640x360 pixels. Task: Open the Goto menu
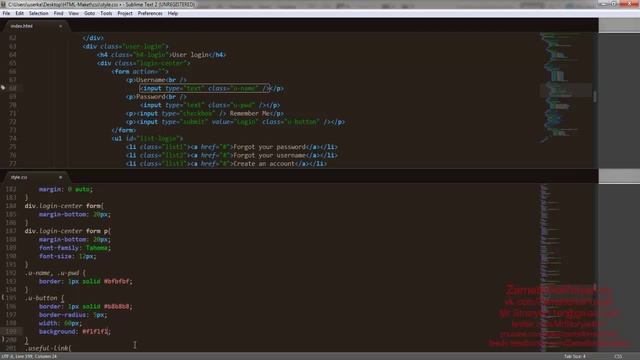click(x=89, y=13)
